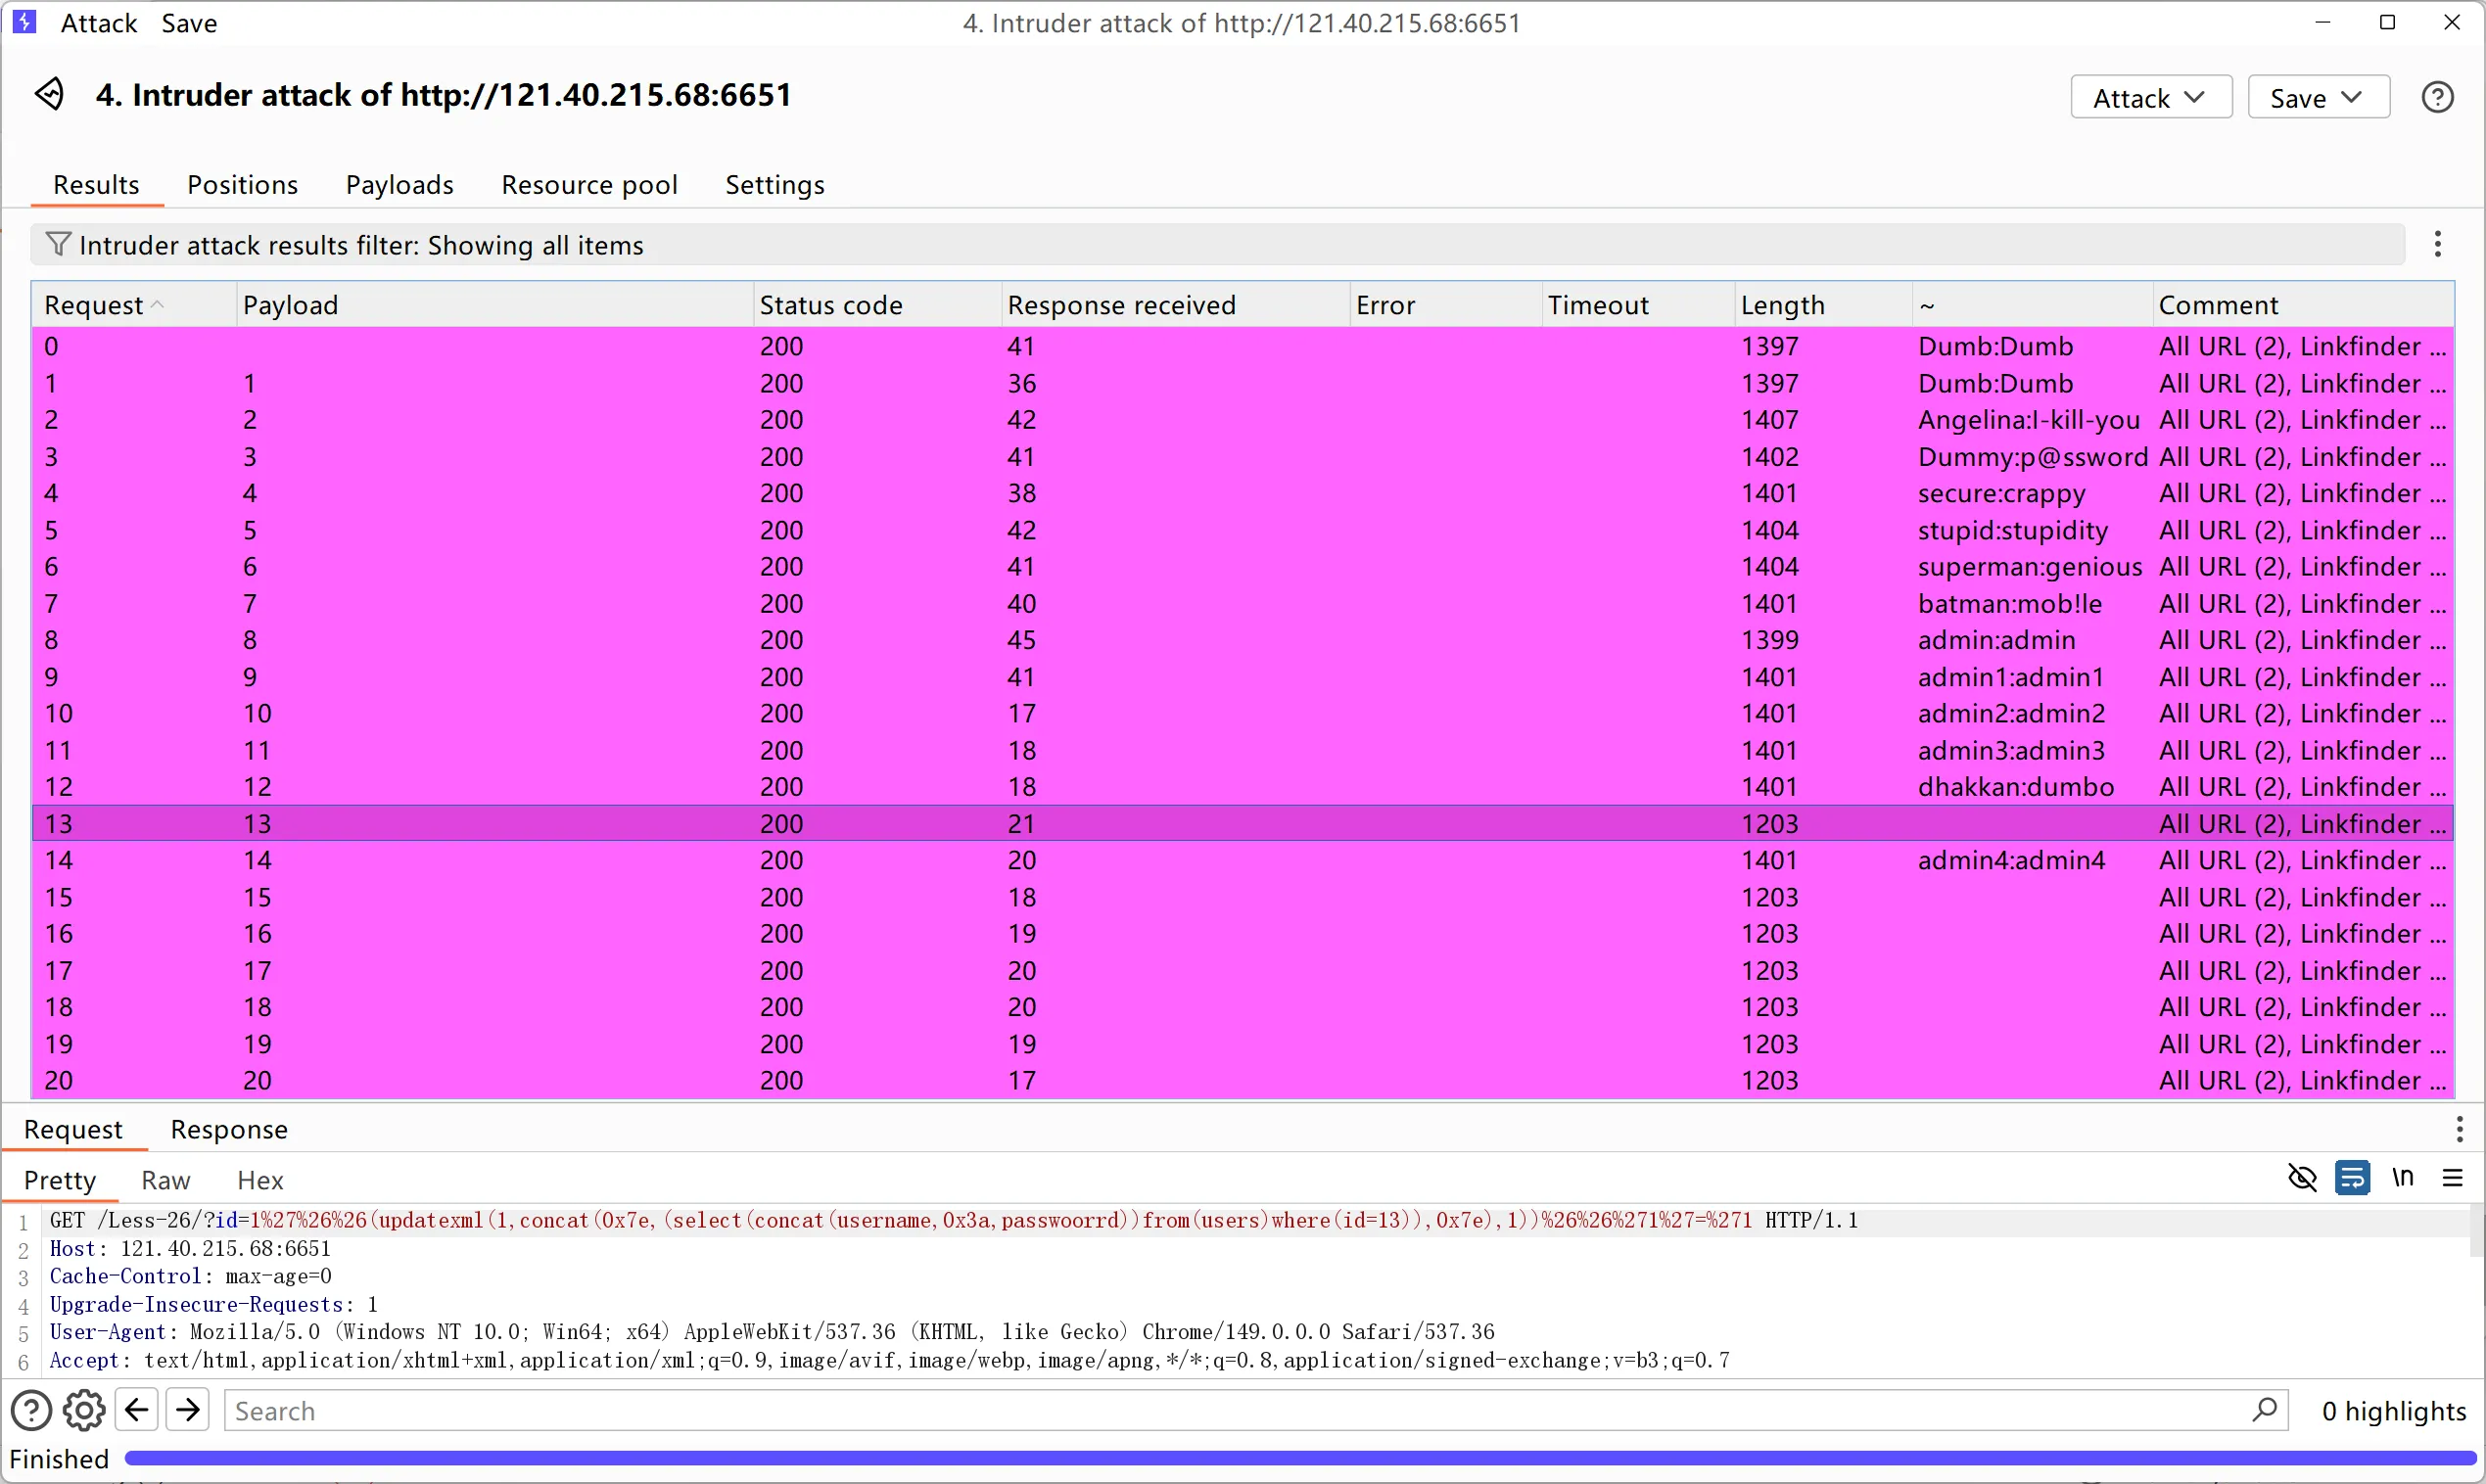
Task: Select result row with stupid:stupidity
Action: coord(1243,530)
